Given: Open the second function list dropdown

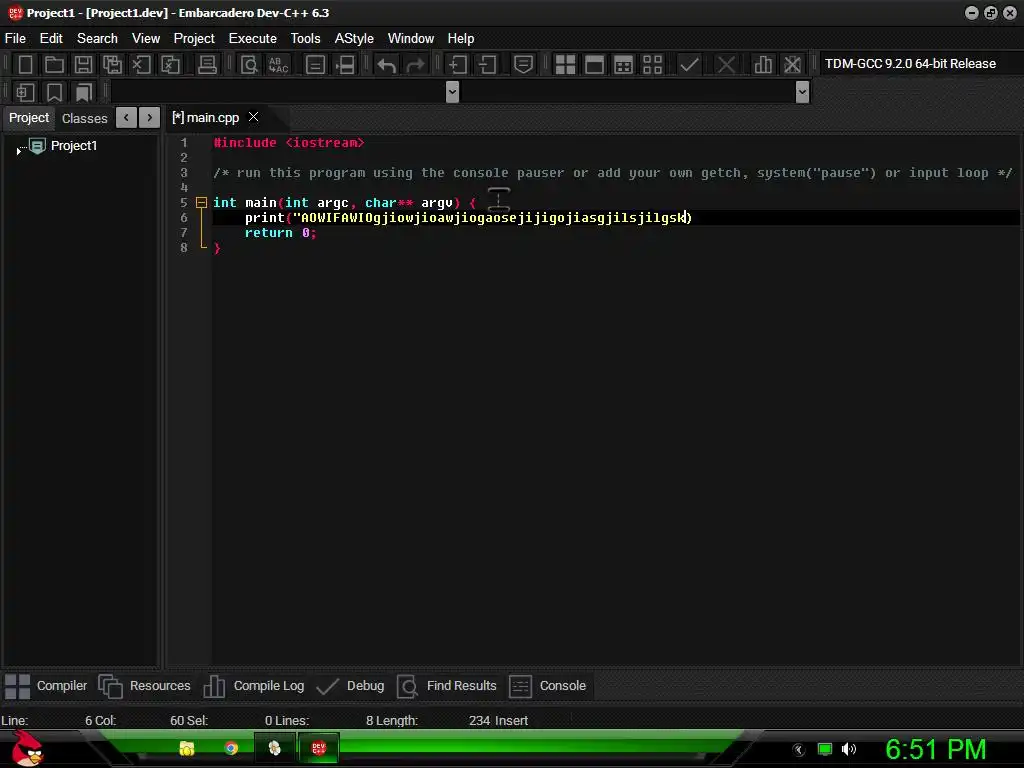Looking at the screenshot, I should pyautogui.click(x=803, y=92).
